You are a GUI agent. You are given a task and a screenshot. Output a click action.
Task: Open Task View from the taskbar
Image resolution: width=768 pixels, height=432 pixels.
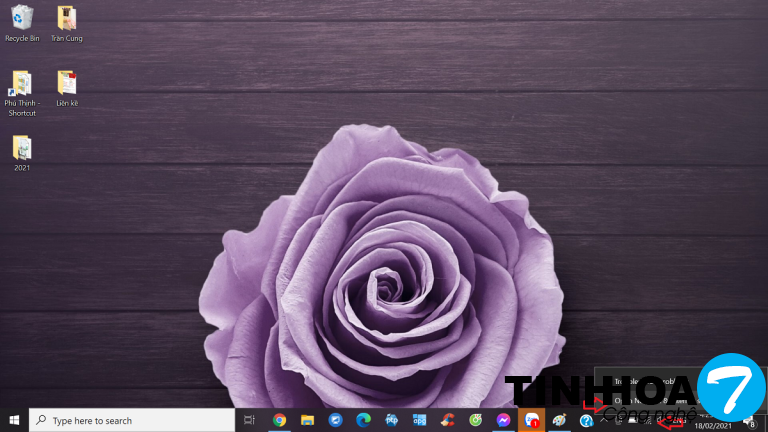point(250,420)
